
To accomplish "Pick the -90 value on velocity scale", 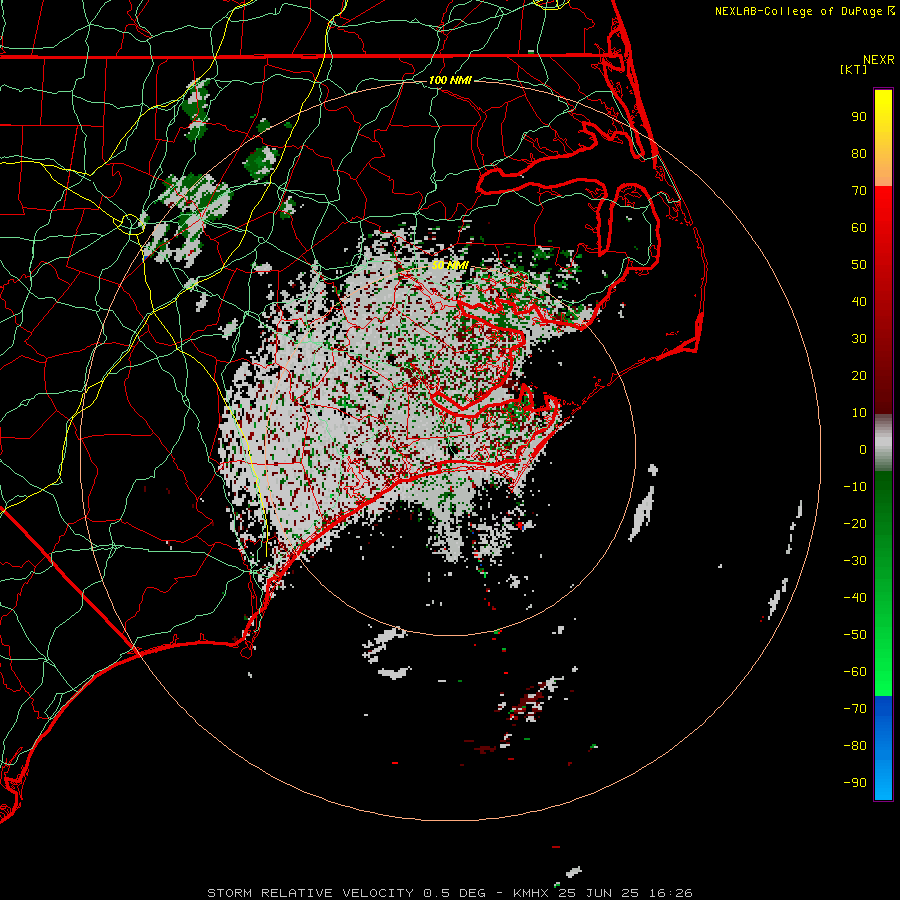I will point(855,783).
